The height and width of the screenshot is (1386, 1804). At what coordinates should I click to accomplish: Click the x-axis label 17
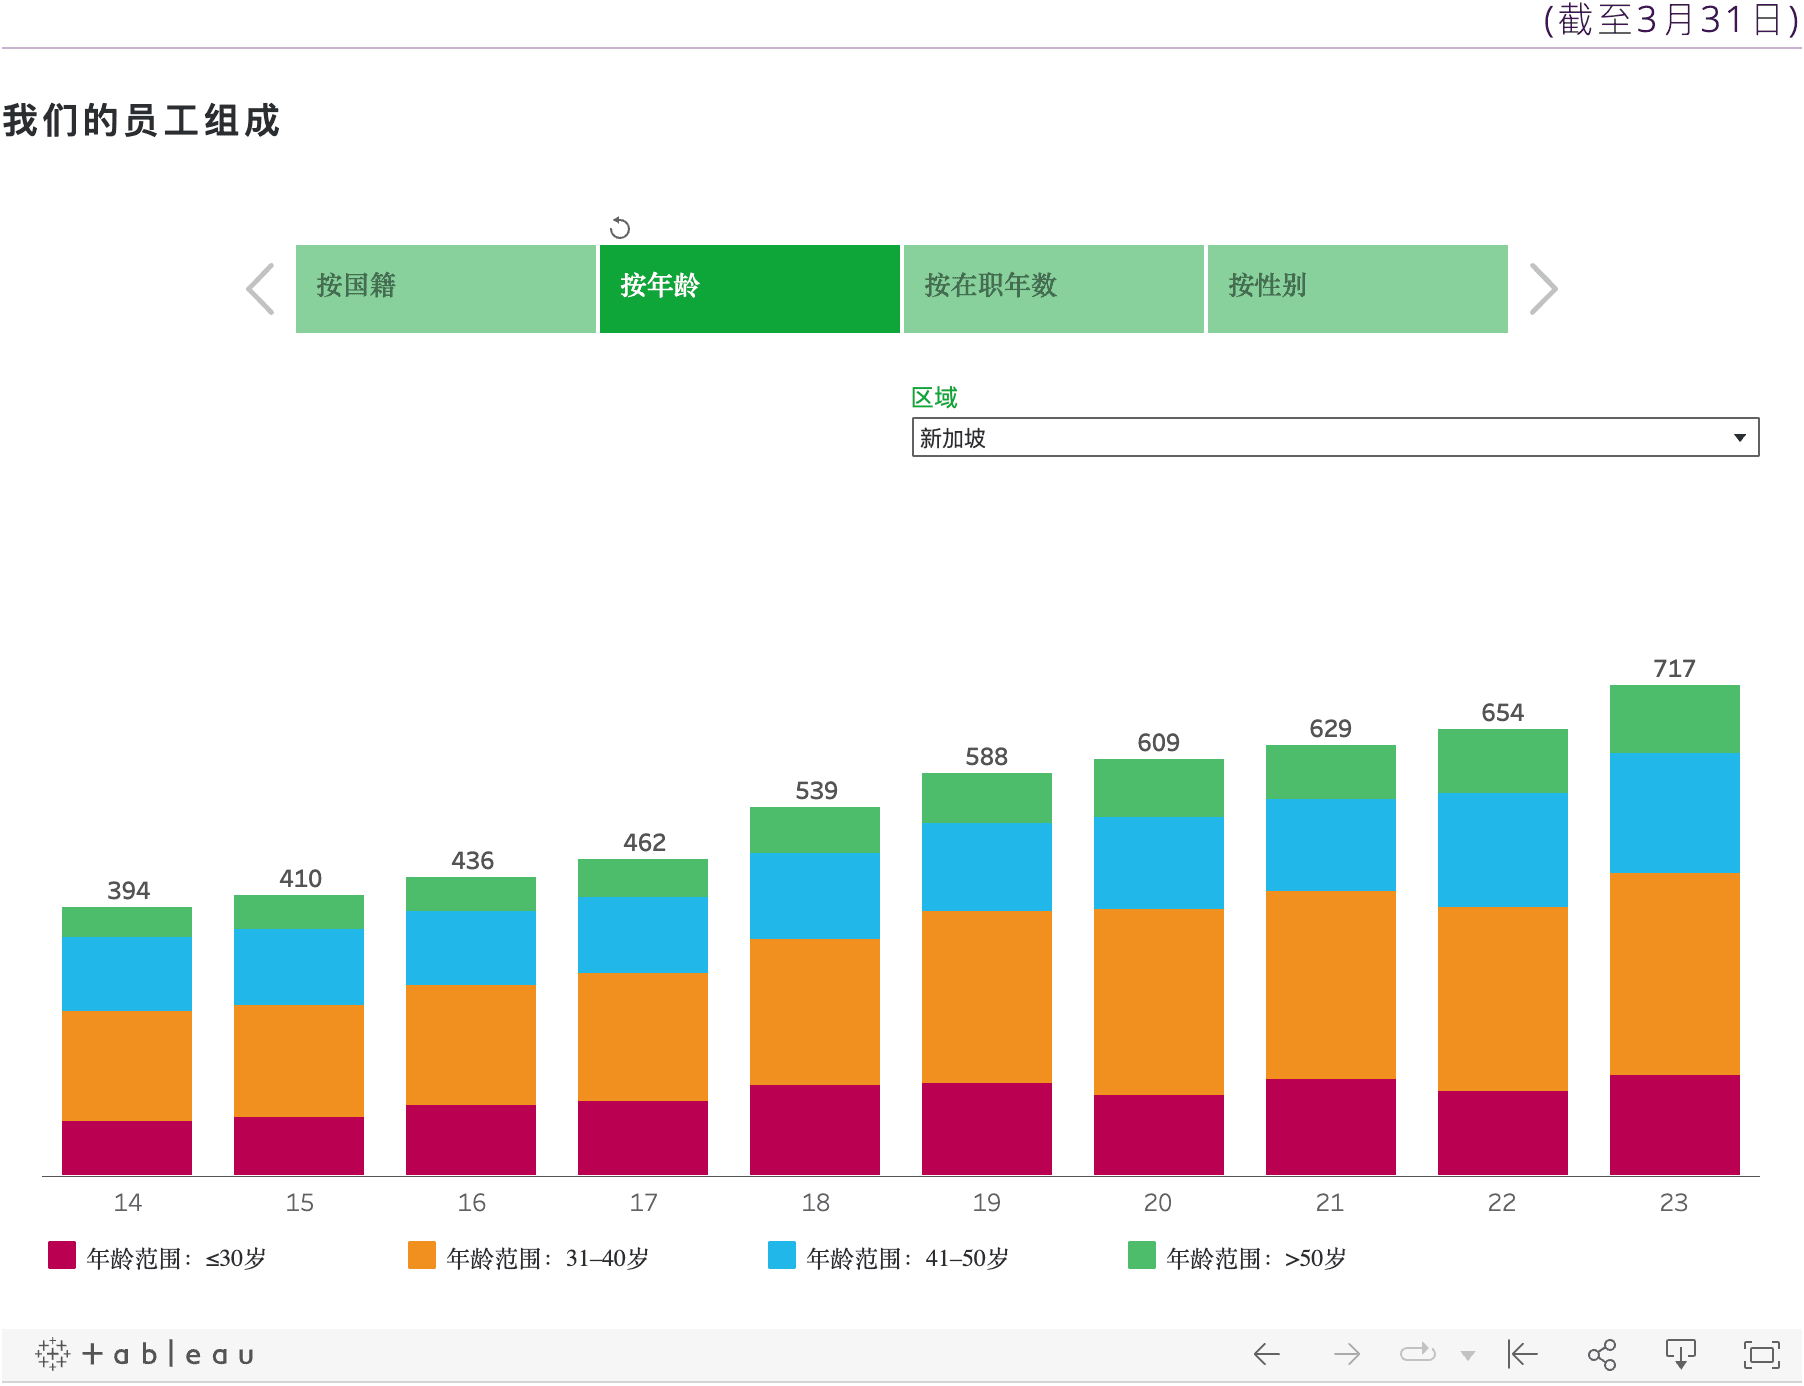644,1202
